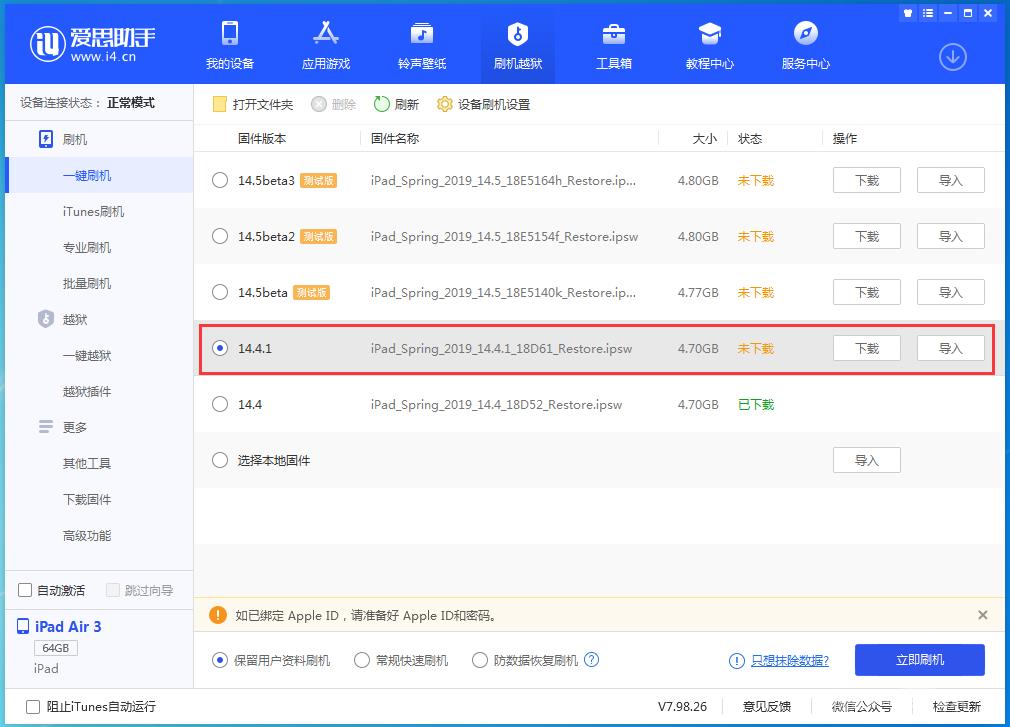Click the download manager arrow icon
Screen dimensions: 1010x727
click(952, 57)
